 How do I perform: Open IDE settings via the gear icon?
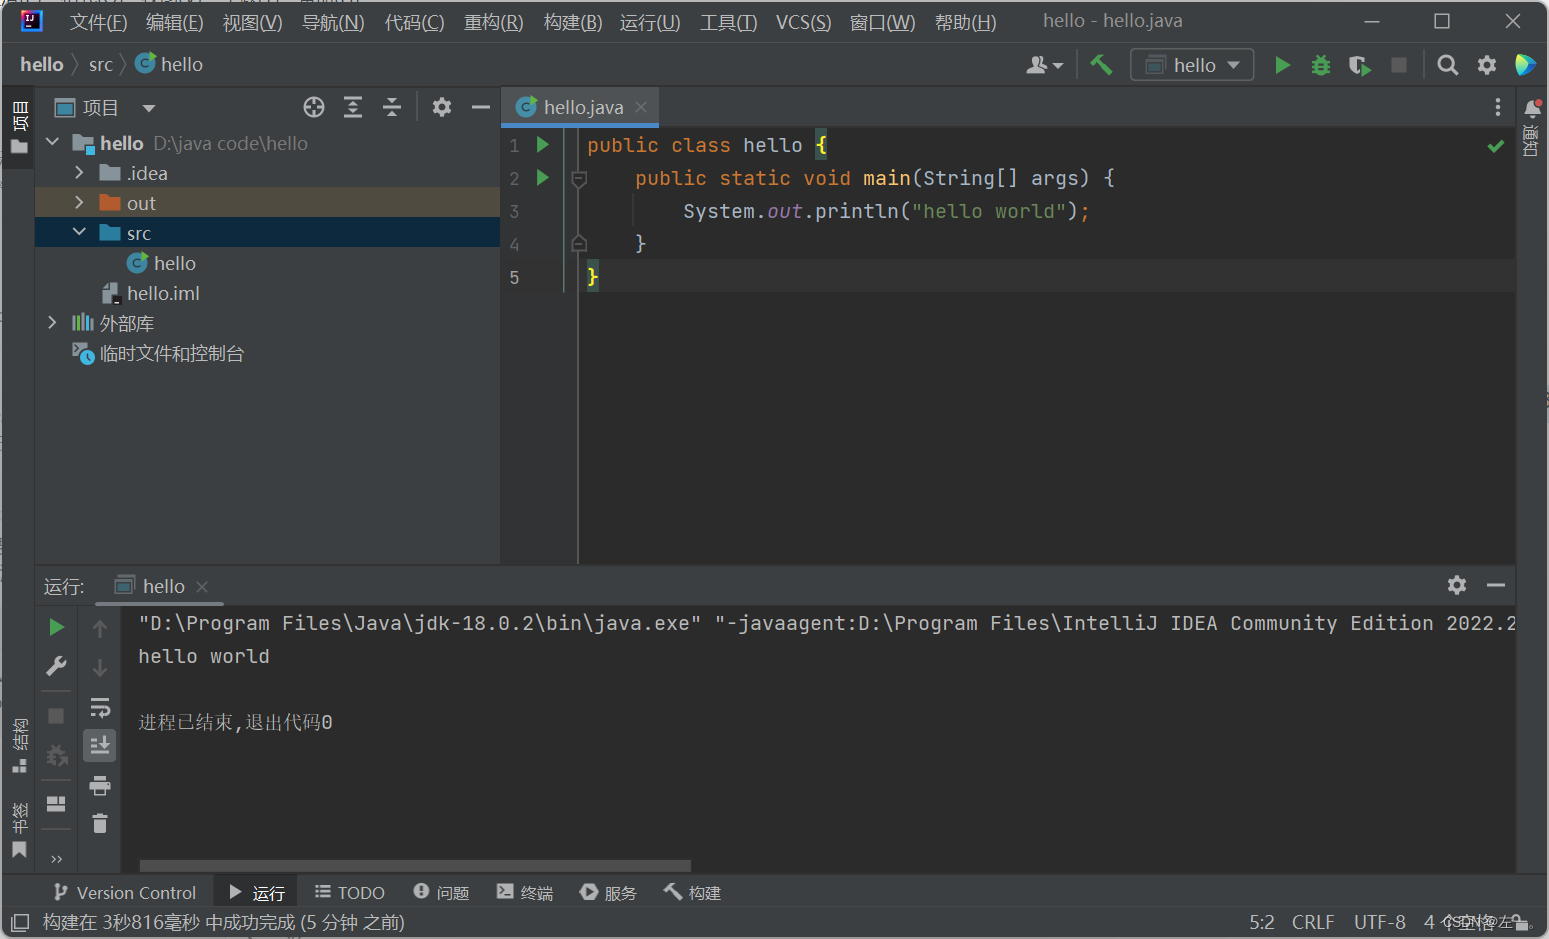pos(1487,64)
